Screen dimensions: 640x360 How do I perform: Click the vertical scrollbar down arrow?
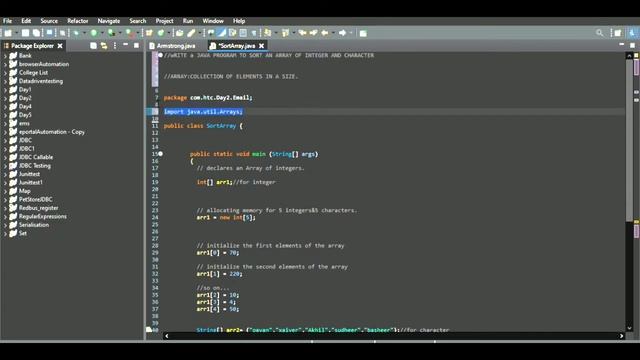[x=629, y=328]
